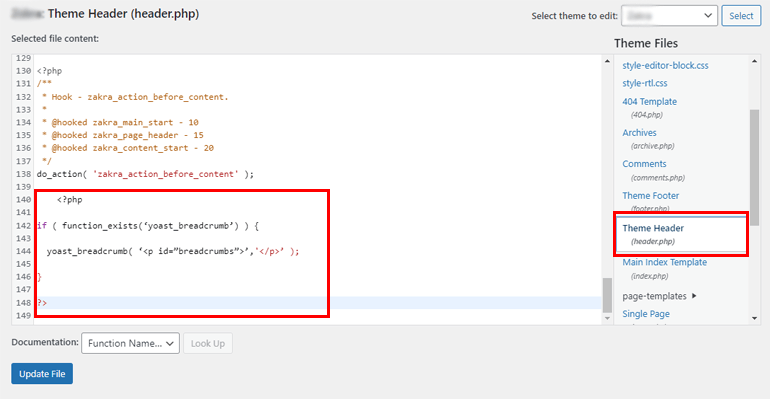770x399 pixels.
Task: Click the Look Up button
Action: (x=208, y=343)
